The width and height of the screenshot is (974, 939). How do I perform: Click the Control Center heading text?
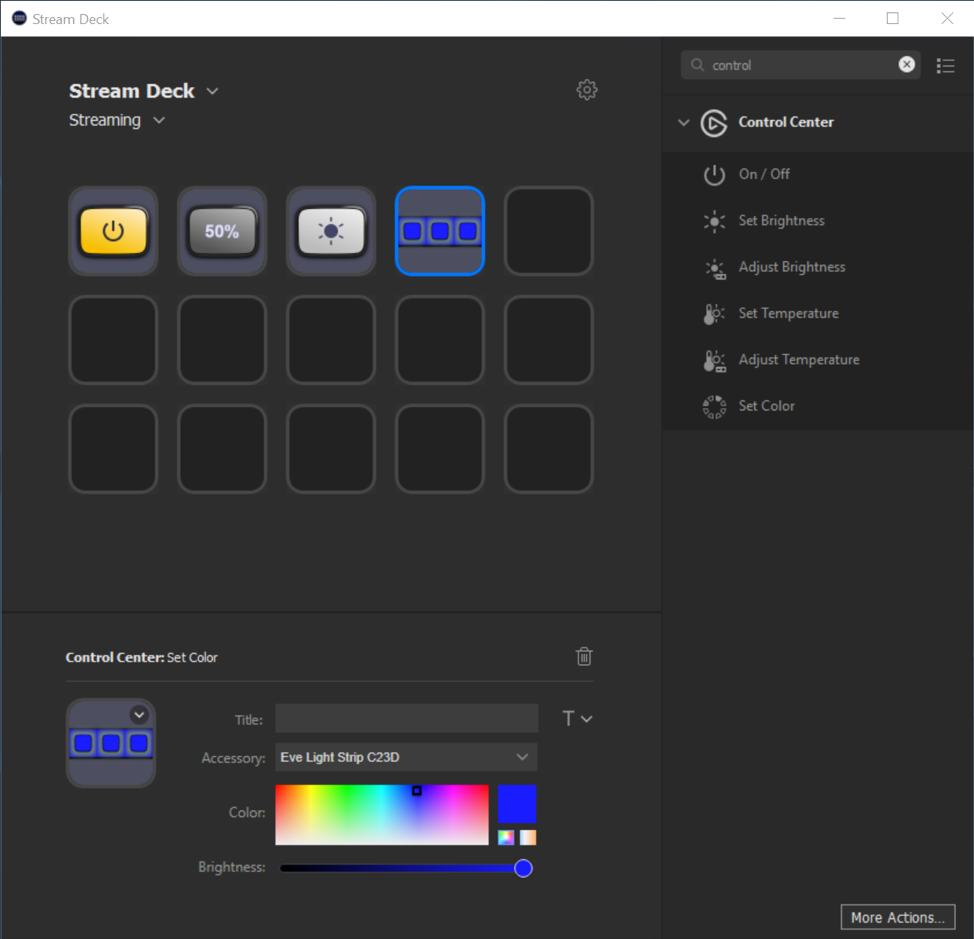point(786,122)
